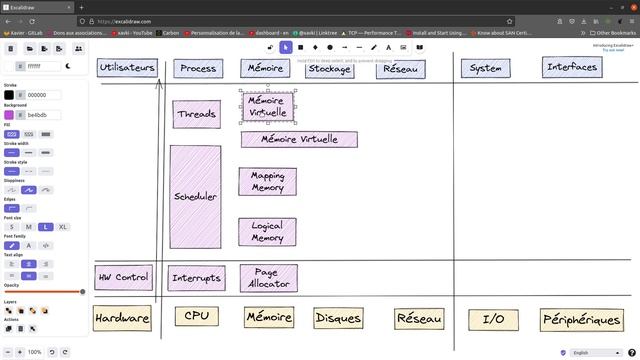Set sloppiness to architect
The width and height of the screenshot is (640, 360).
tap(12, 190)
